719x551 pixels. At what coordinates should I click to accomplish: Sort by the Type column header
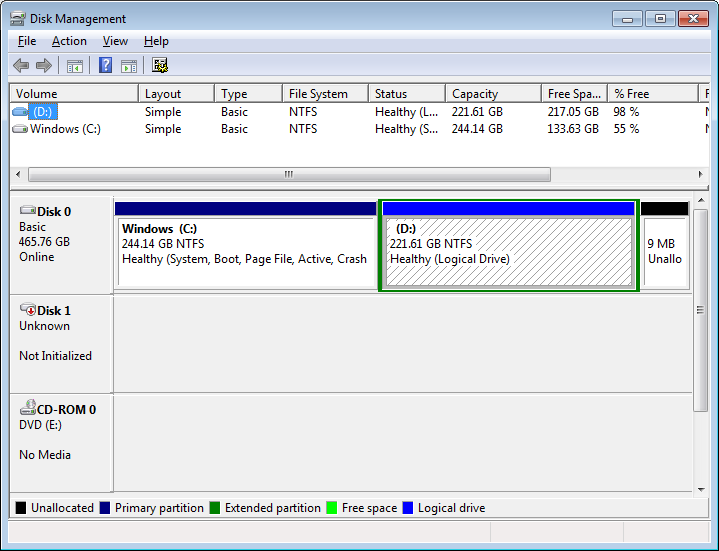pos(249,94)
